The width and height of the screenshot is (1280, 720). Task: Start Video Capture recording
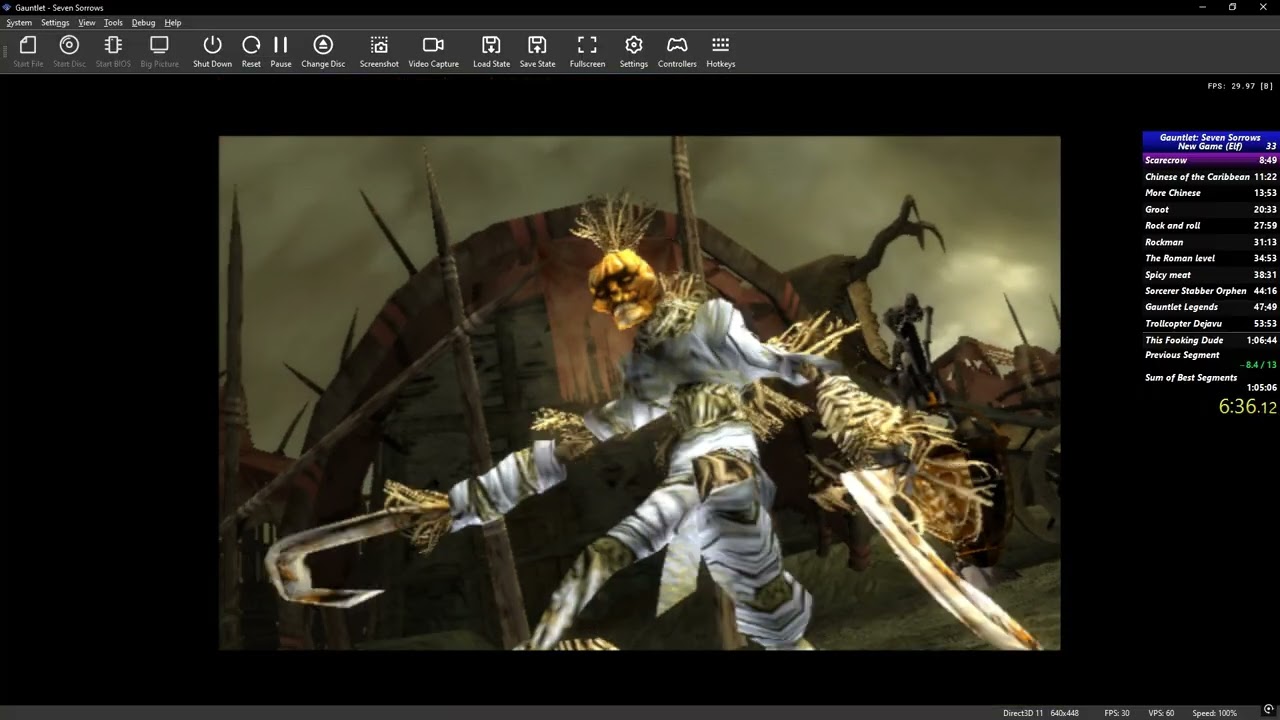pyautogui.click(x=433, y=51)
